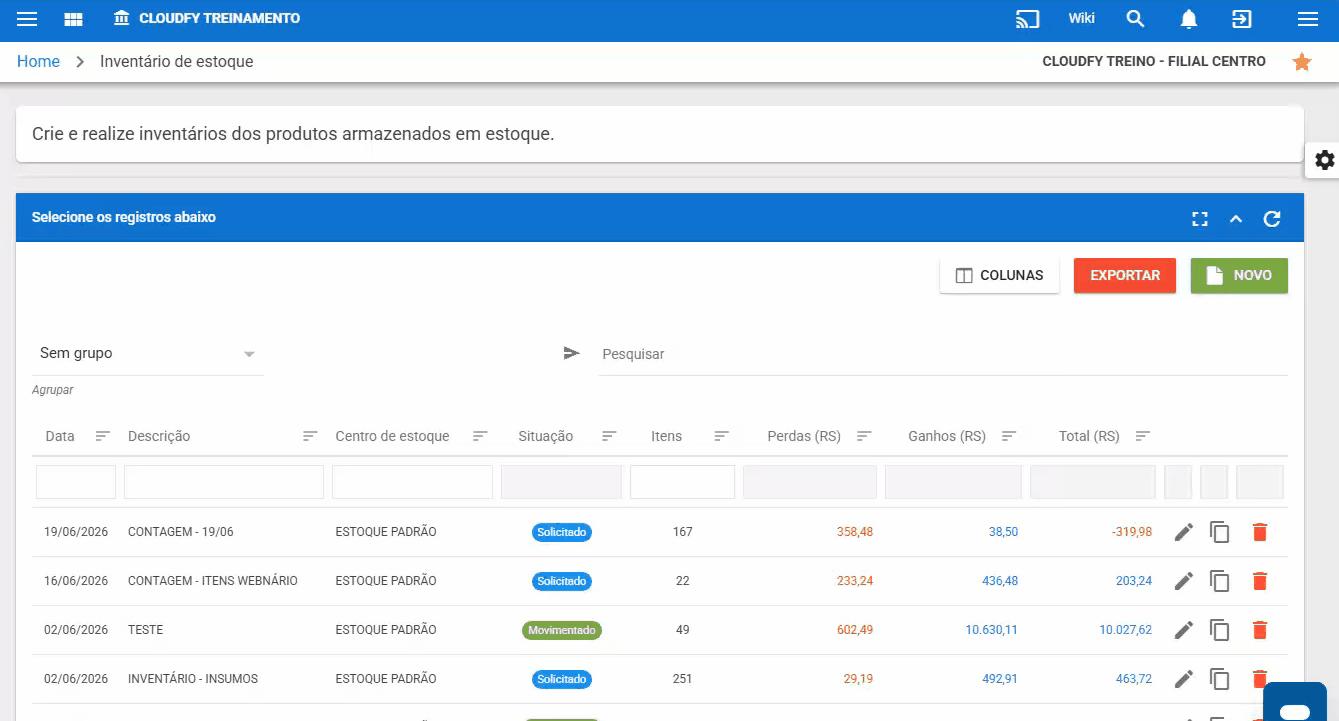1339x721 pixels.
Task: Open the settings gear tab
Action: tap(1324, 160)
